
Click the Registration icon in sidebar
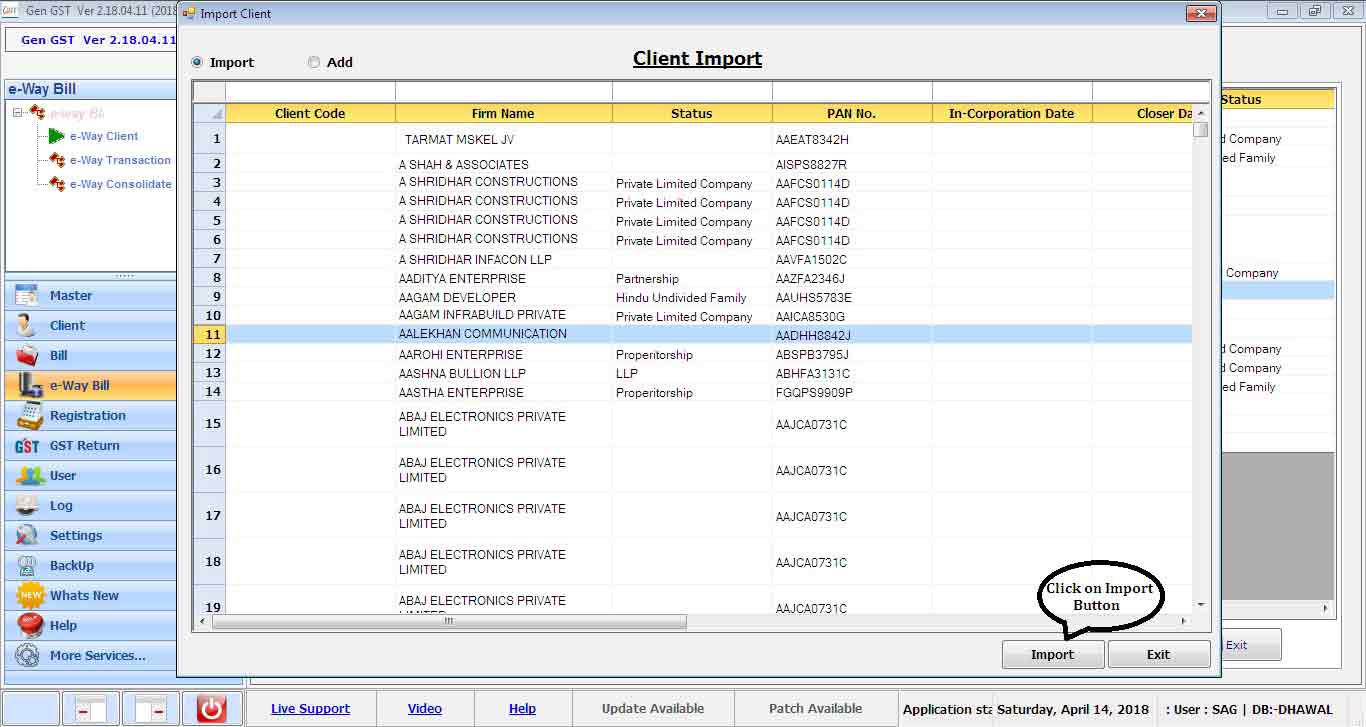tap(27, 416)
